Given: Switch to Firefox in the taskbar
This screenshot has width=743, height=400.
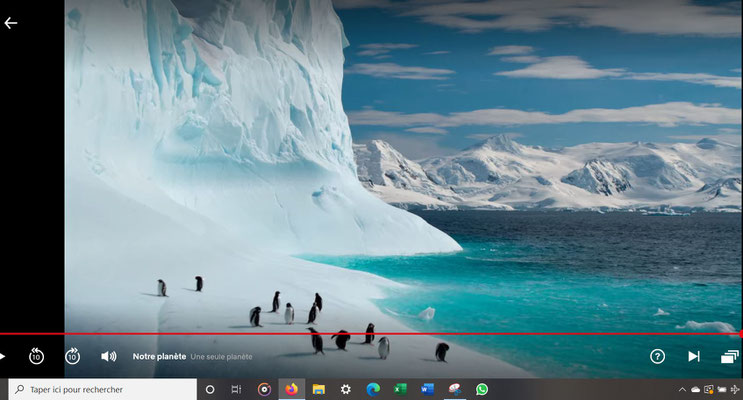Looking at the screenshot, I should [291, 390].
